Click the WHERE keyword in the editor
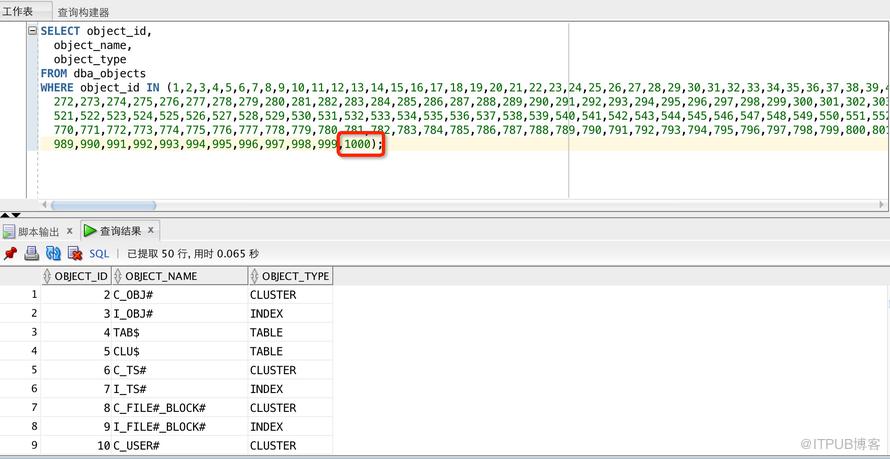890x459 pixels. 57,88
